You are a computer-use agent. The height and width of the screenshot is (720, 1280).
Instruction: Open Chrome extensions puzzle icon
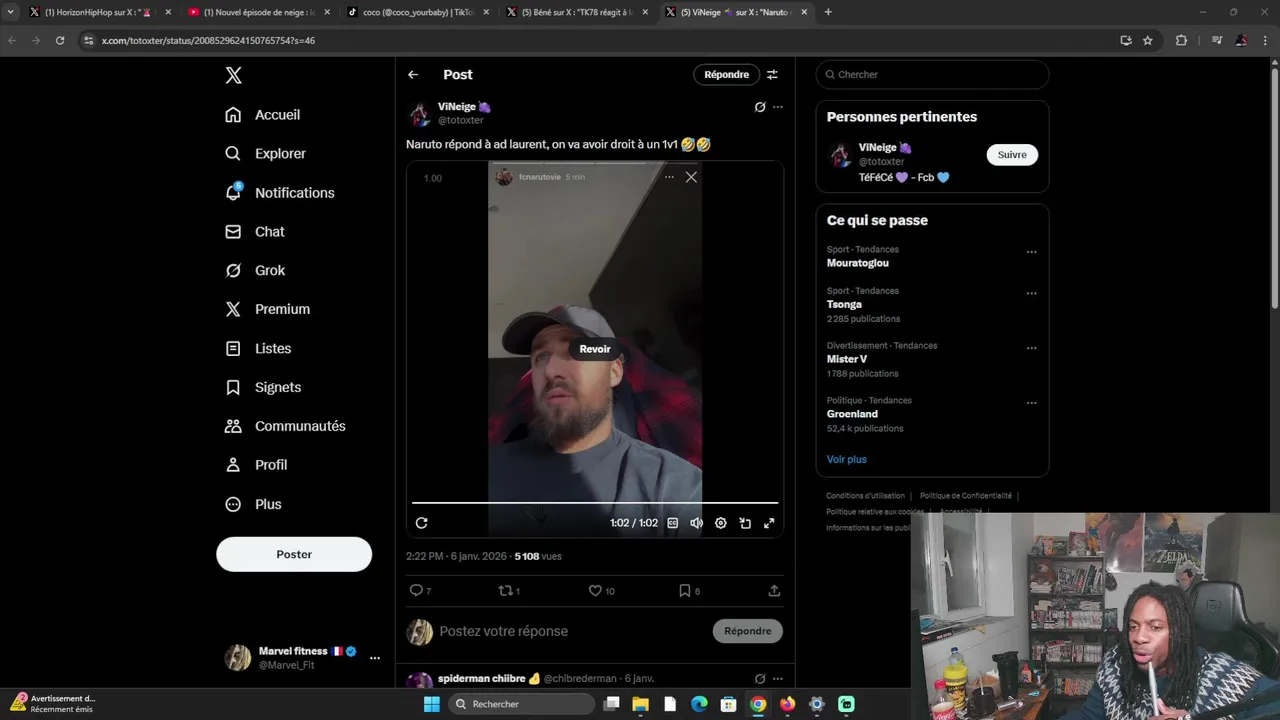1181,40
